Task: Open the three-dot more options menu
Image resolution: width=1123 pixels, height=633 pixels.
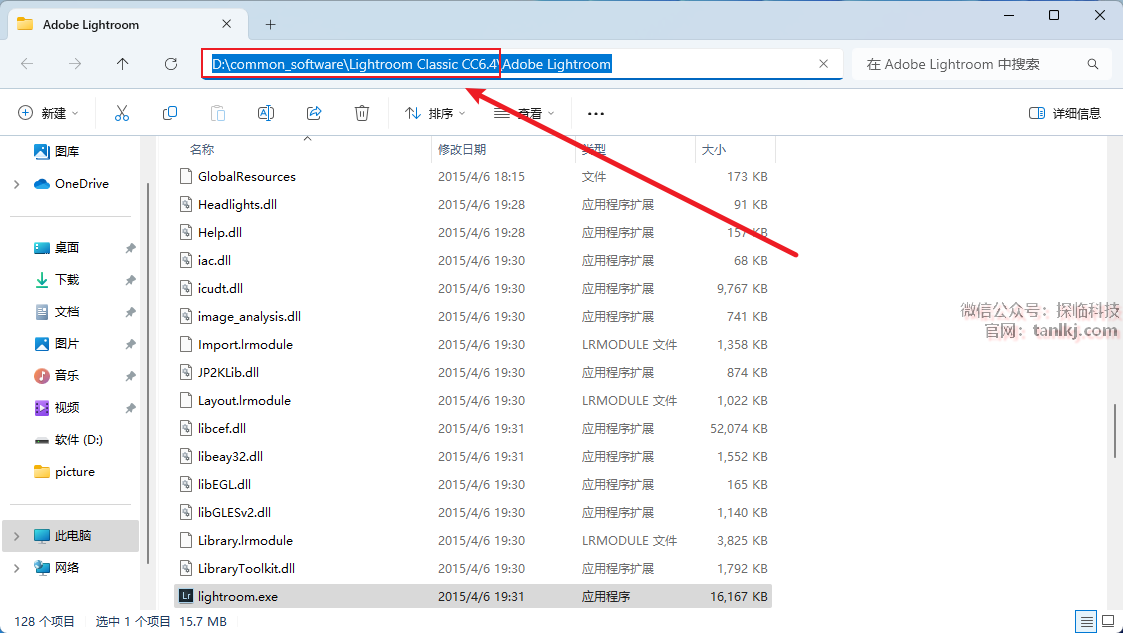Action: coord(596,113)
